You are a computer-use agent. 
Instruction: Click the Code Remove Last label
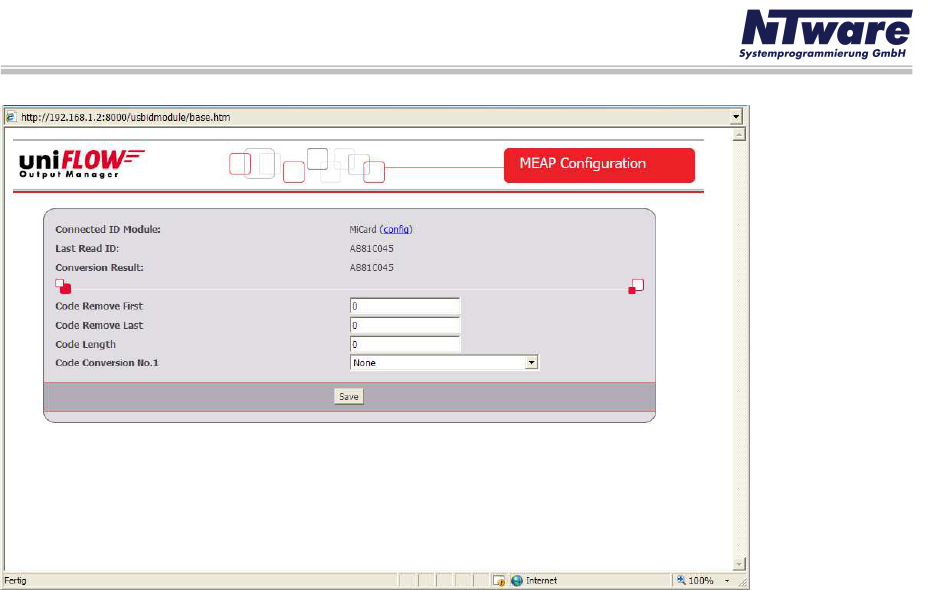[x=99, y=325]
